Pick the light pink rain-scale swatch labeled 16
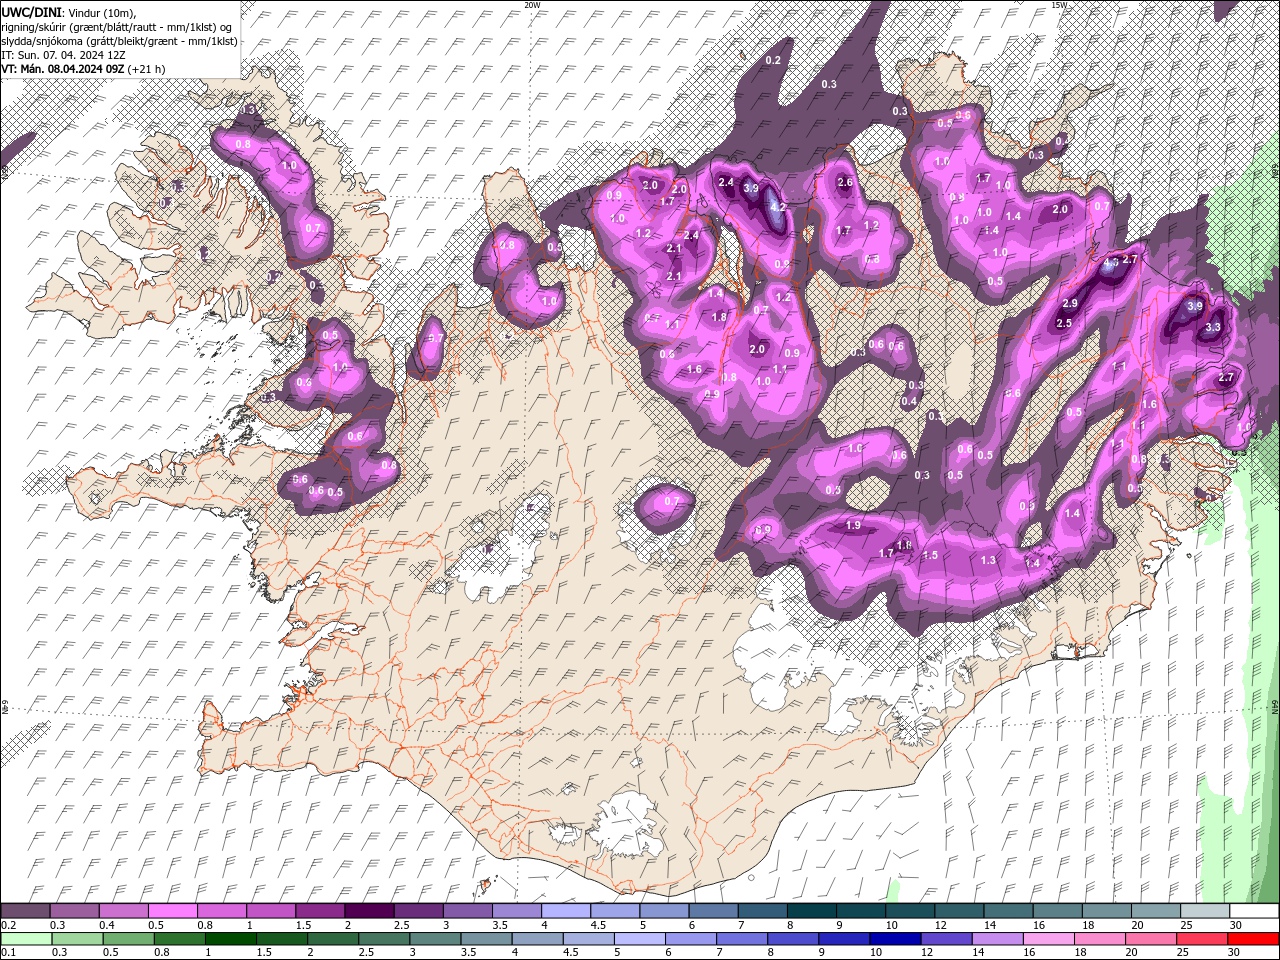The image size is (1280, 960). pyautogui.click(x=1049, y=939)
